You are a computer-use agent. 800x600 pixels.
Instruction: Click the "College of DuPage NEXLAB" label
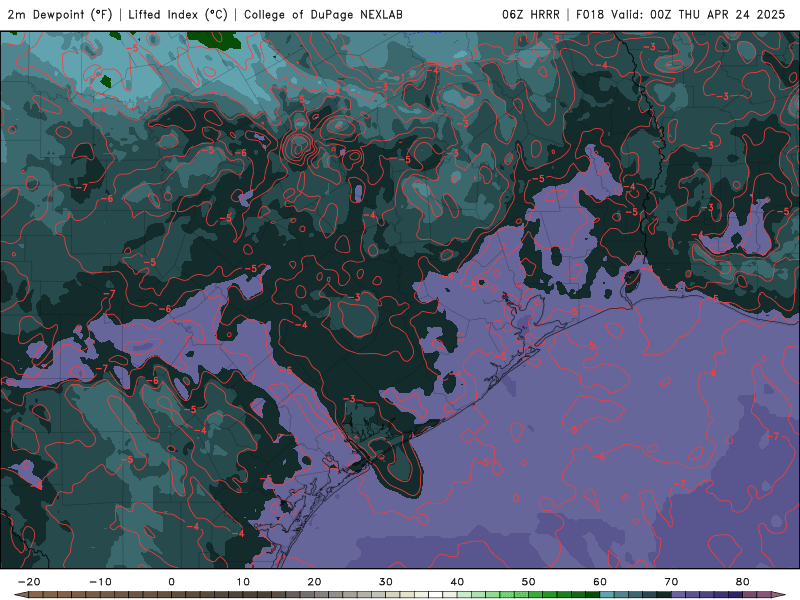(x=323, y=14)
